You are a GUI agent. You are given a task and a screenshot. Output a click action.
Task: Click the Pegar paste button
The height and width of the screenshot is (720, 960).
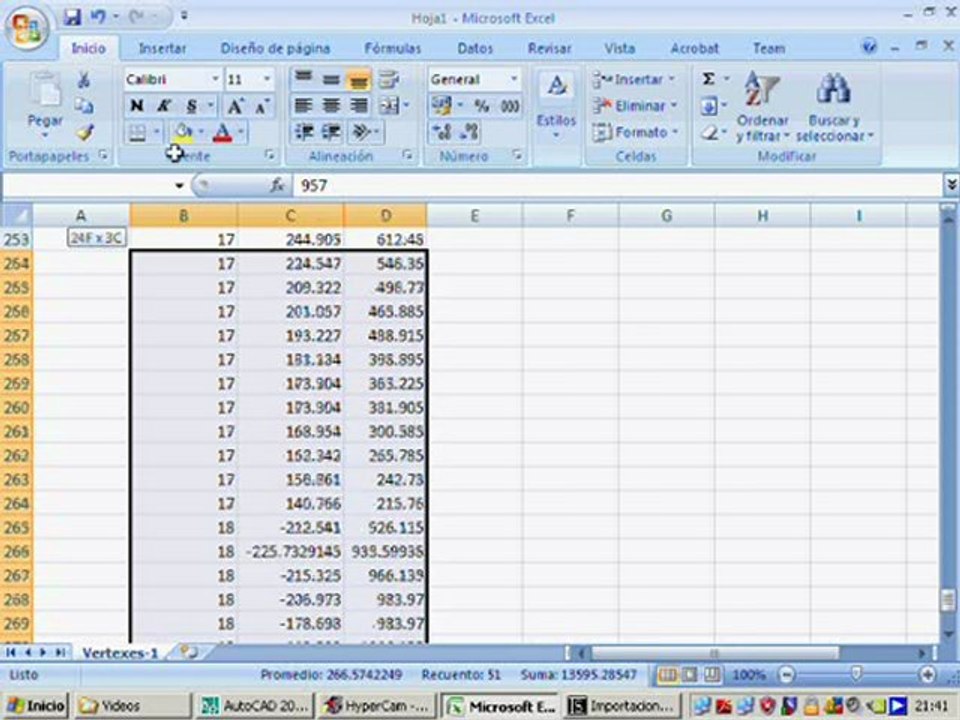(x=45, y=104)
